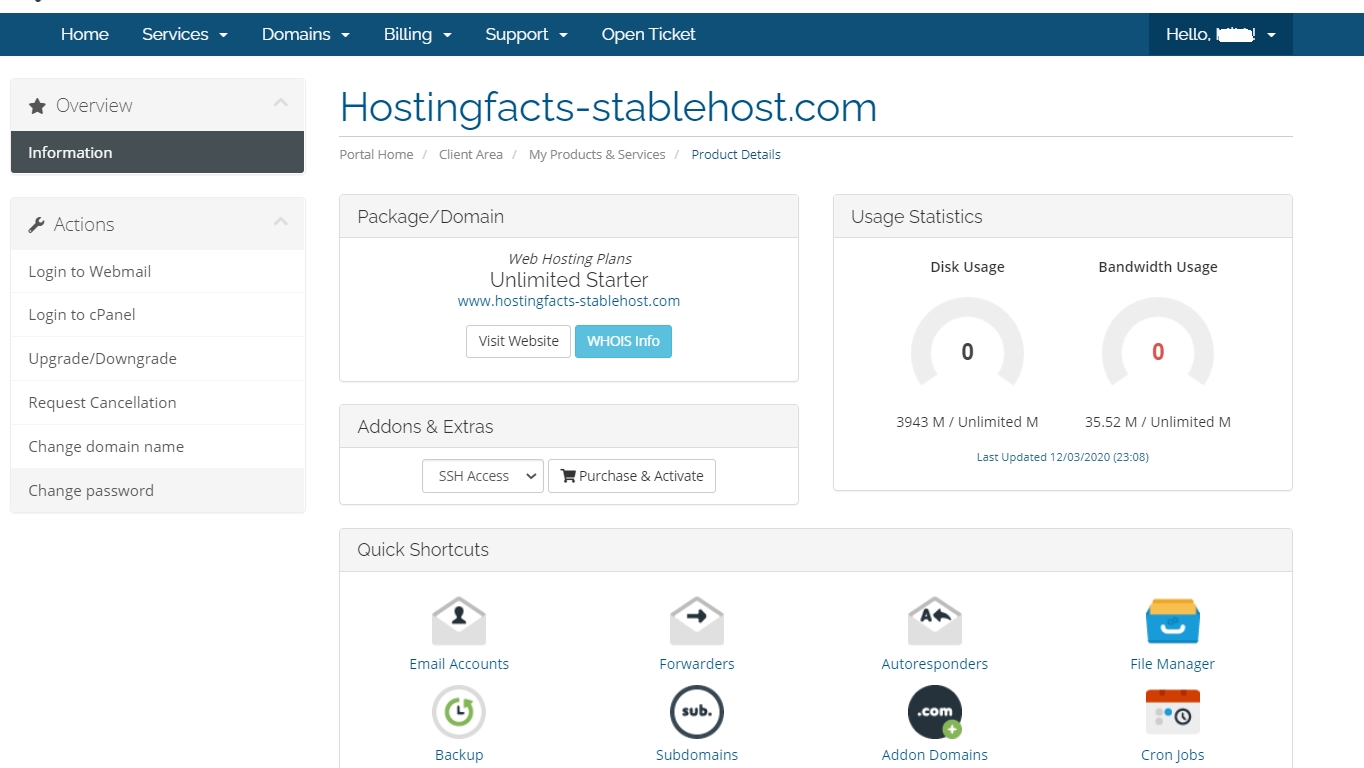Viewport: 1364px width, 768px height.
Task: Click the Overview star icon
Action: pyautogui.click(x=37, y=106)
